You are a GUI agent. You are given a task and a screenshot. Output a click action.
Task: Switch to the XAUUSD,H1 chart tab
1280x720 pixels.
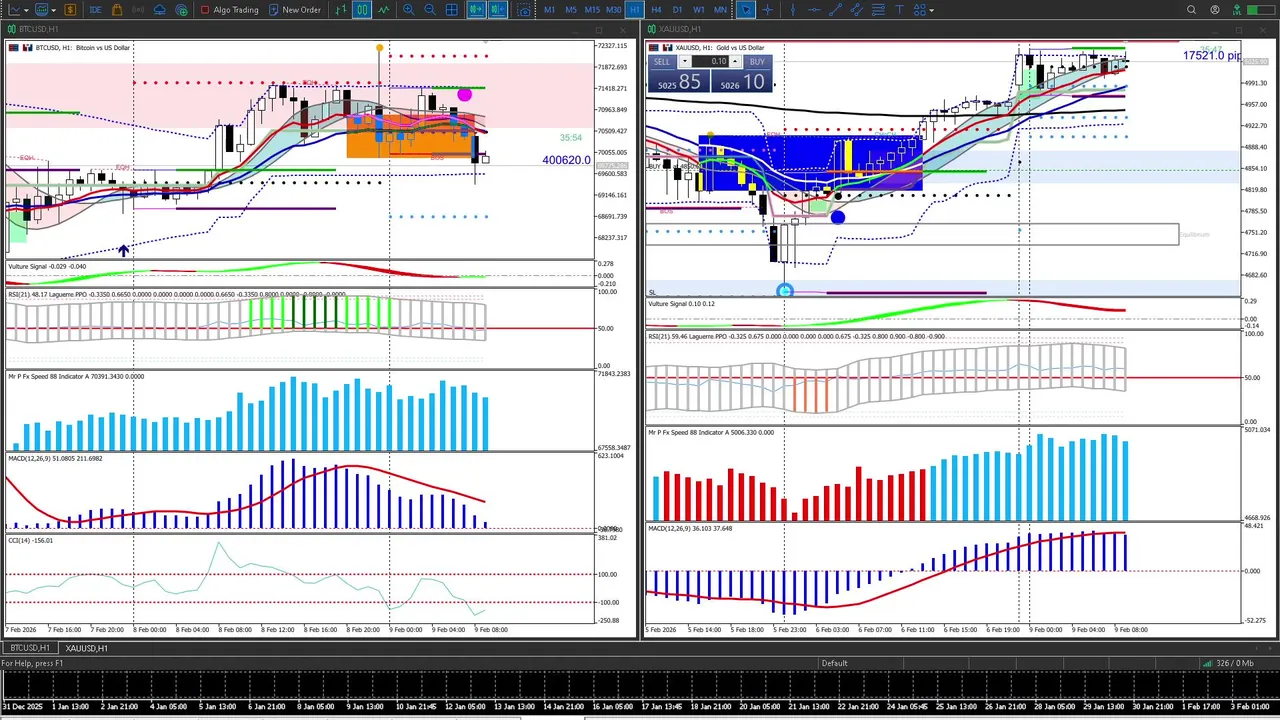86,648
